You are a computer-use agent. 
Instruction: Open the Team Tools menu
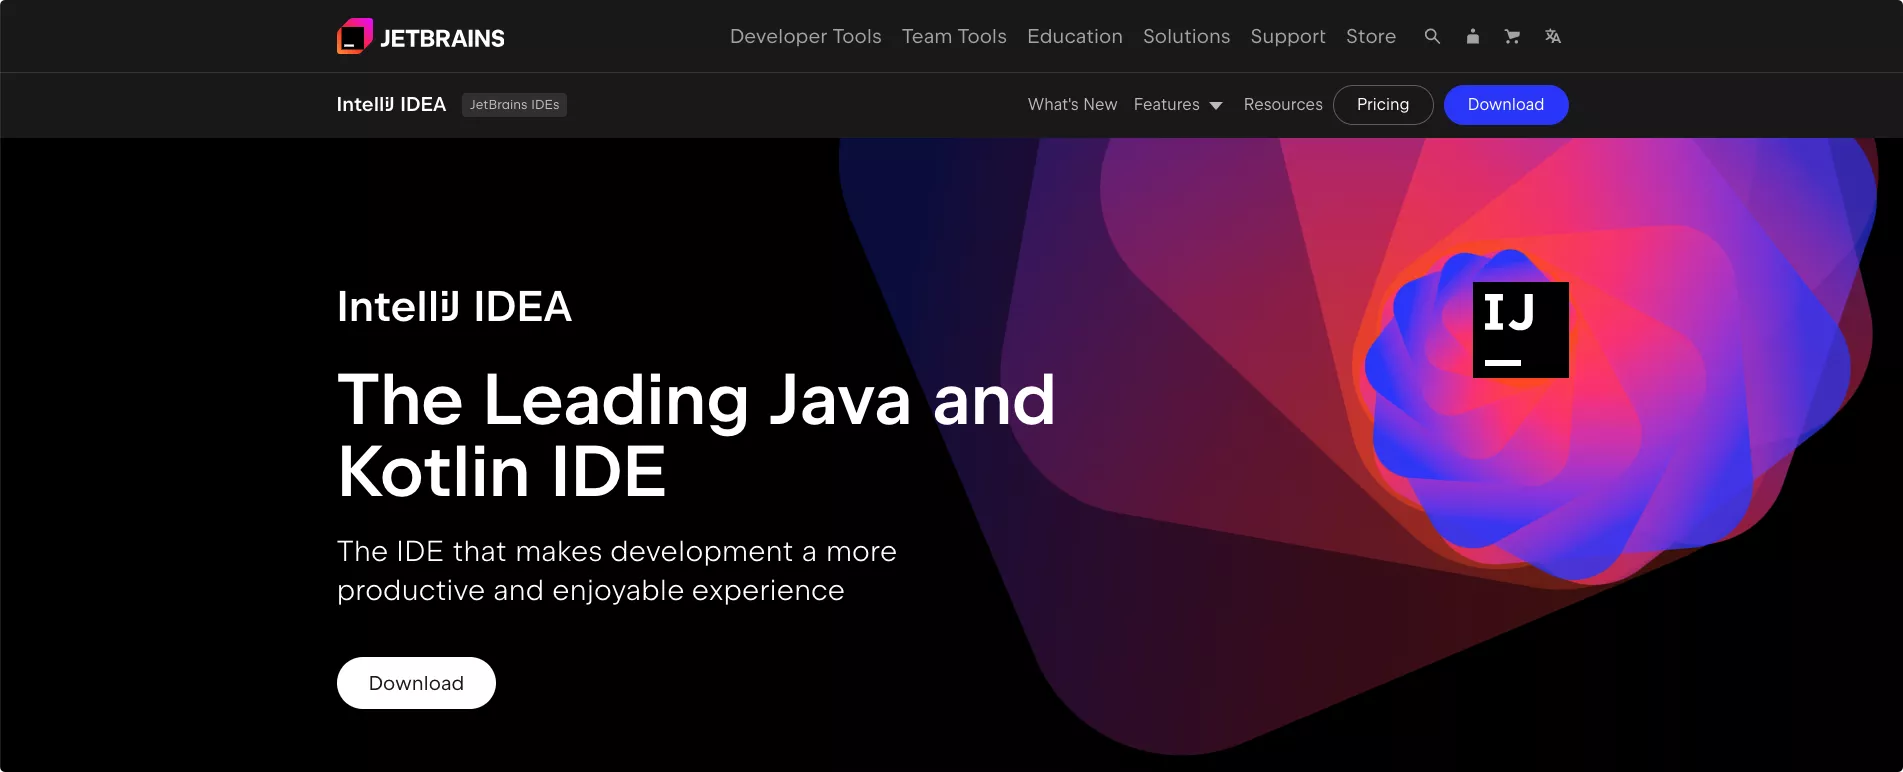tap(954, 36)
